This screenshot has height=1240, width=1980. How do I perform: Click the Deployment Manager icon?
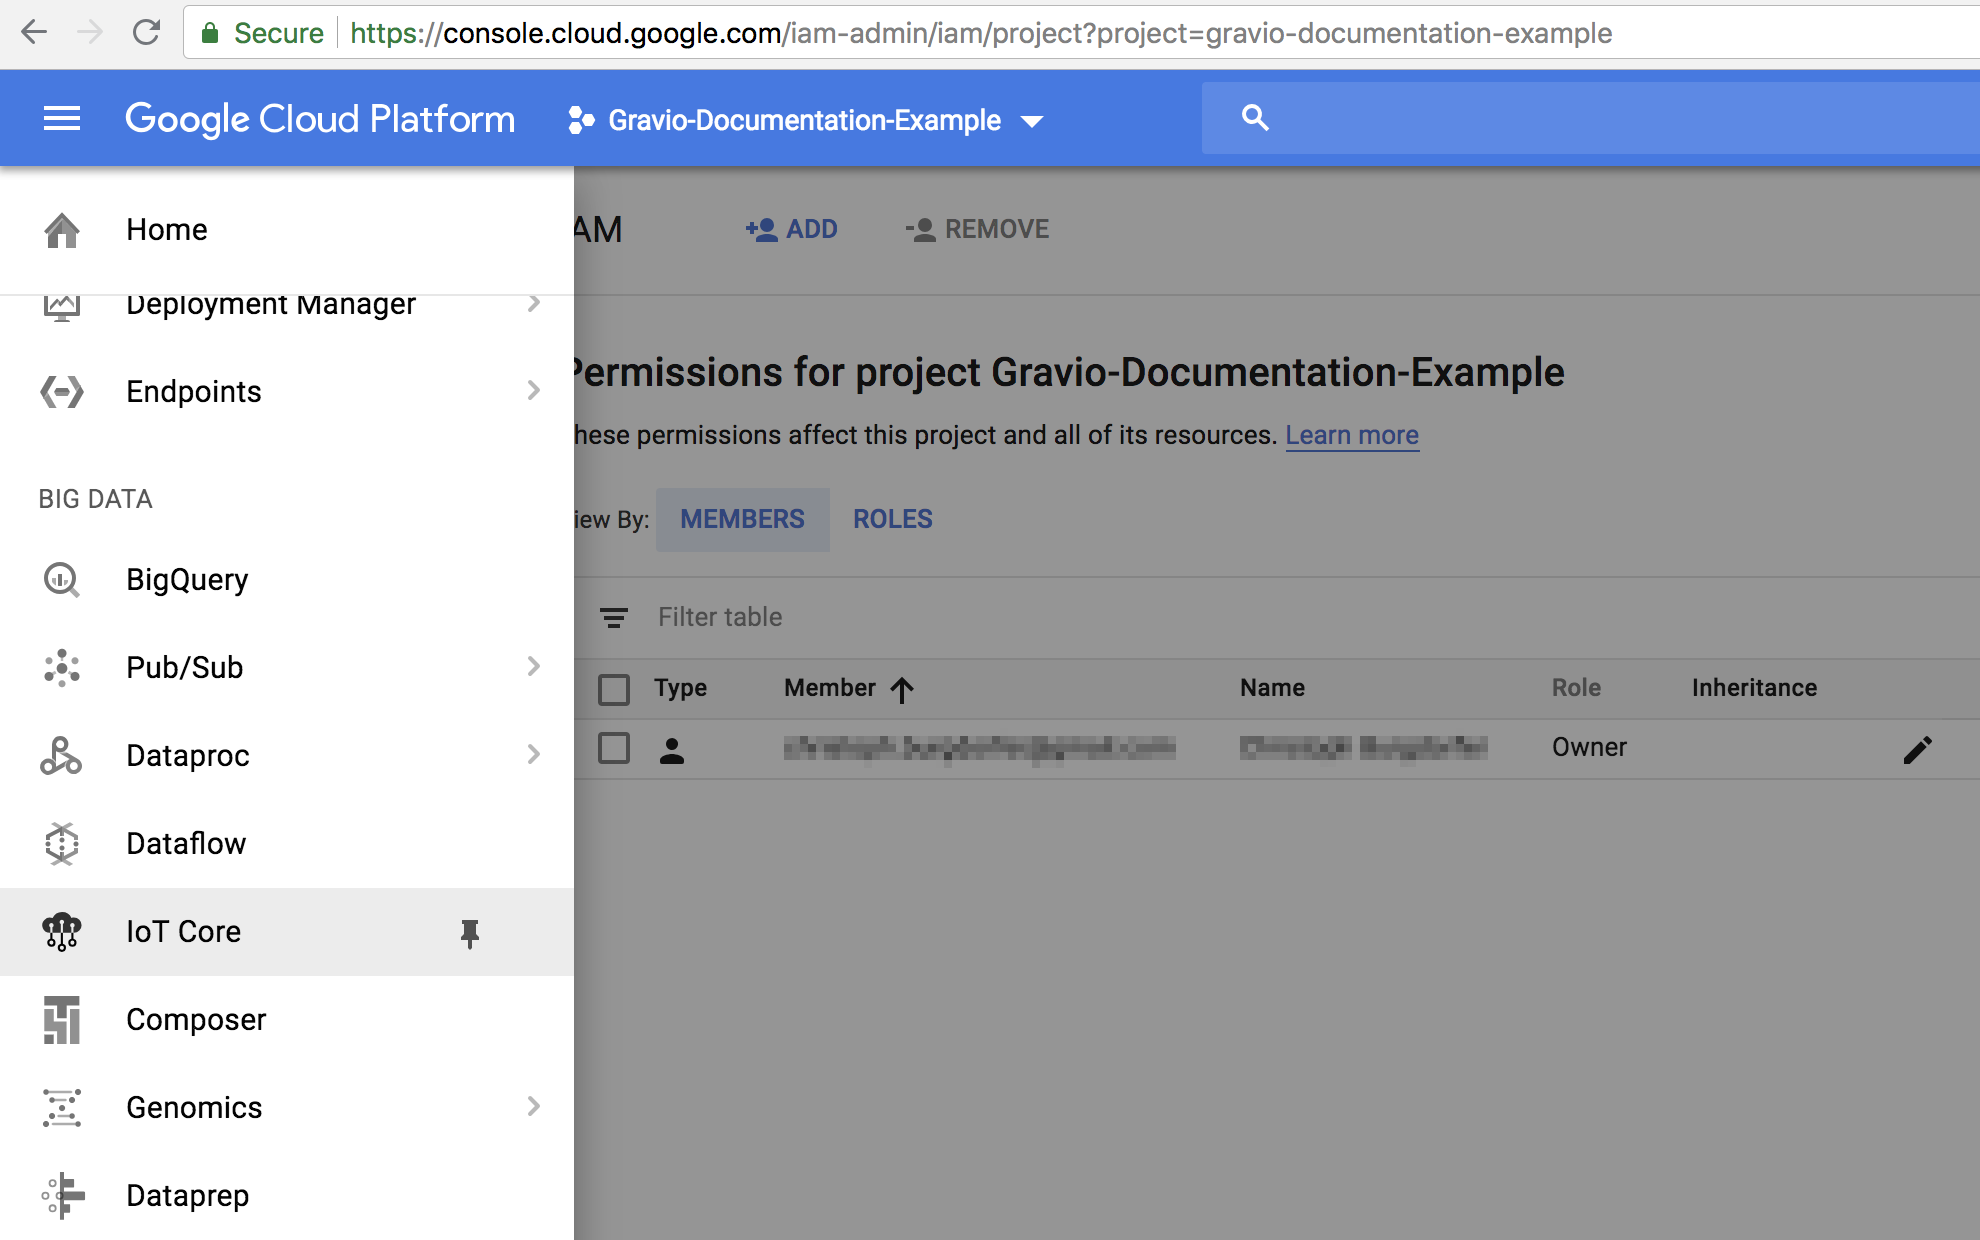coord(62,308)
